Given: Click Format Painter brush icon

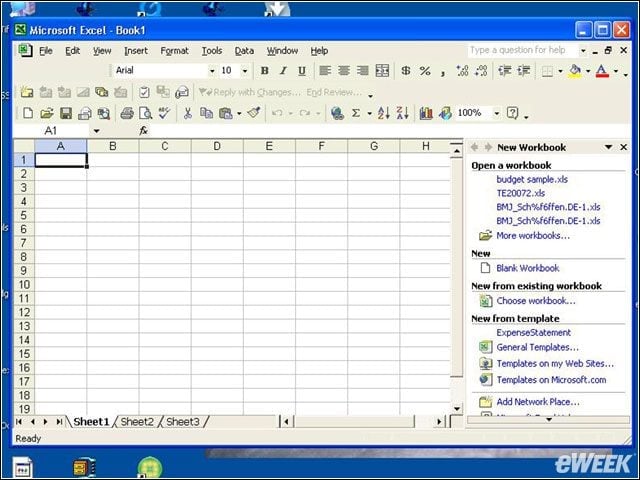Looking at the screenshot, I should click(x=253, y=113).
